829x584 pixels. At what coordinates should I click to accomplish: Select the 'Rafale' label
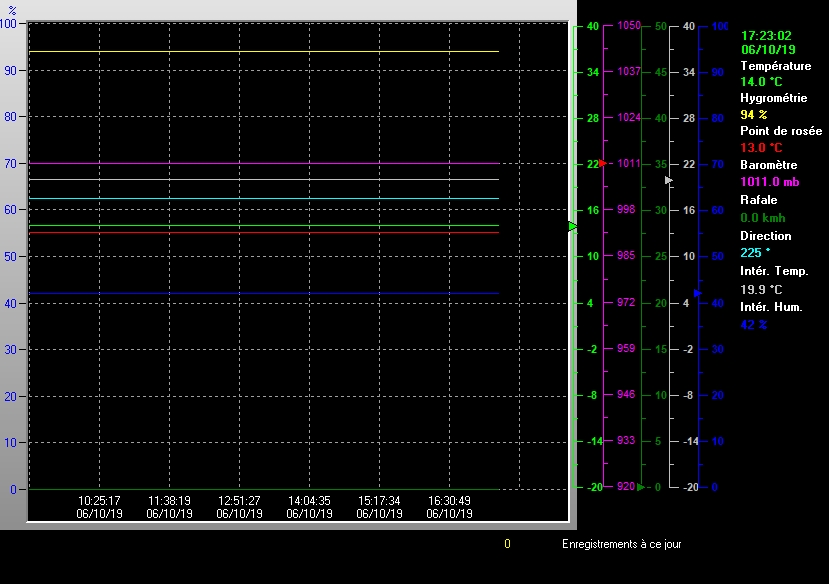(759, 200)
